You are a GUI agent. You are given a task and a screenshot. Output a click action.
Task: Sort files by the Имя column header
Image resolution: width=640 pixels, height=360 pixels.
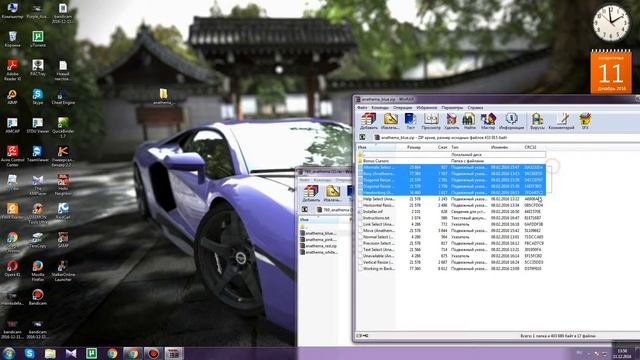coord(376,147)
